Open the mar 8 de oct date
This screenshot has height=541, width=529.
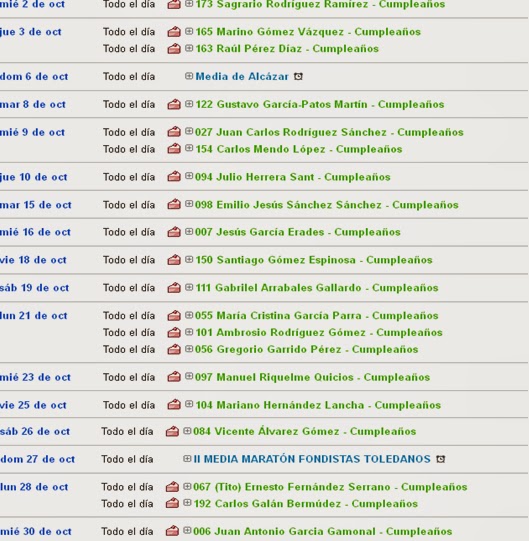tap(33, 104)
